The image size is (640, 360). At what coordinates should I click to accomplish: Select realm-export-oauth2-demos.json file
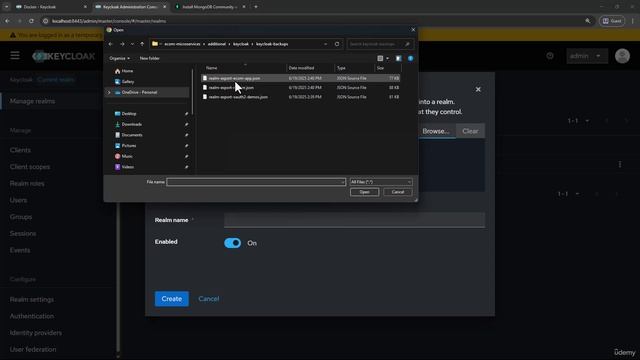pyautogui.click(x=301, y=97)
